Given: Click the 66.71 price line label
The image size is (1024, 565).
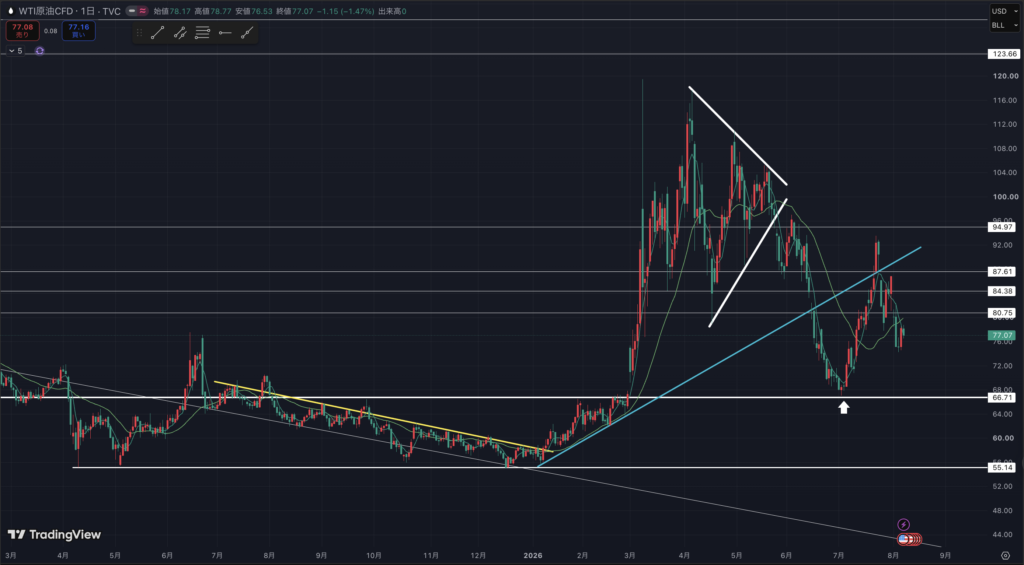Looking at the screenshot, I should pos(1002,398).
